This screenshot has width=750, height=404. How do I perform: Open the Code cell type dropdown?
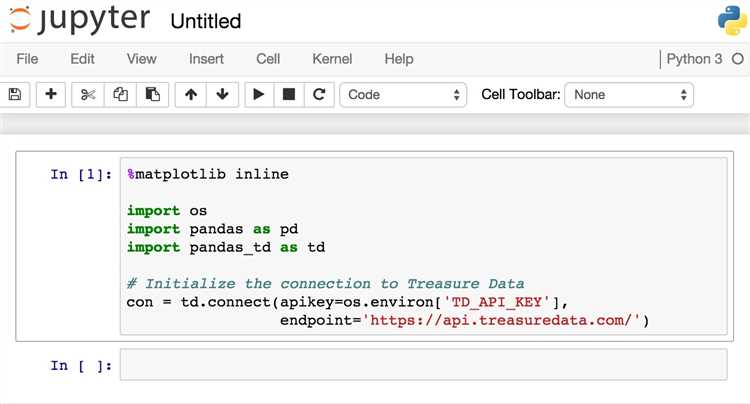[x=403, y=95]
